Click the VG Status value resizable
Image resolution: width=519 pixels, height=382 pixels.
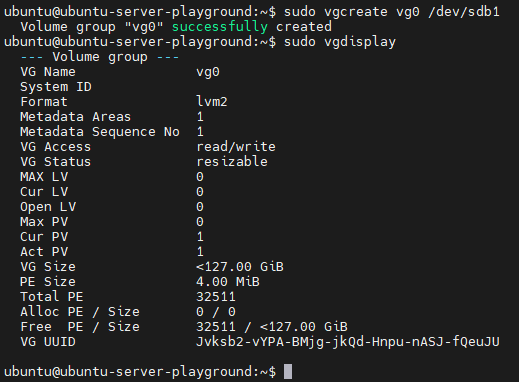232,162
